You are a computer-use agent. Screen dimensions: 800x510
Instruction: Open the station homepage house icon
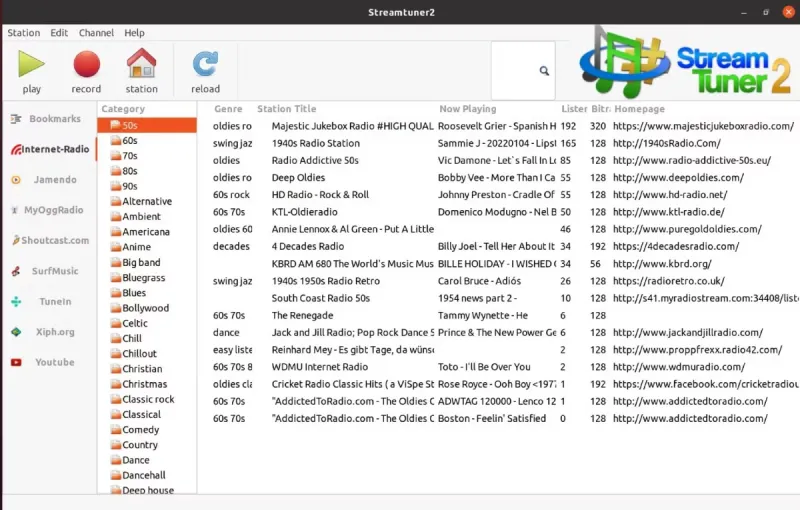point(141,63)
